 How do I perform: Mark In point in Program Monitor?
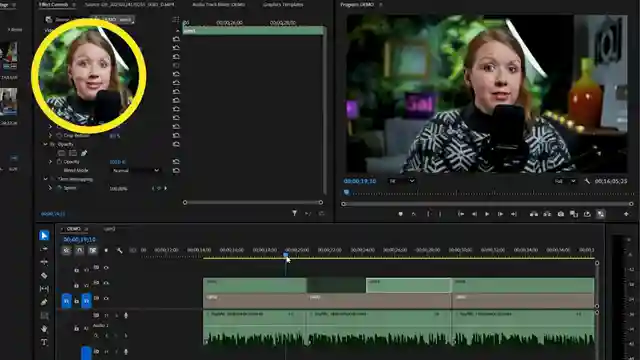(428, 214)
